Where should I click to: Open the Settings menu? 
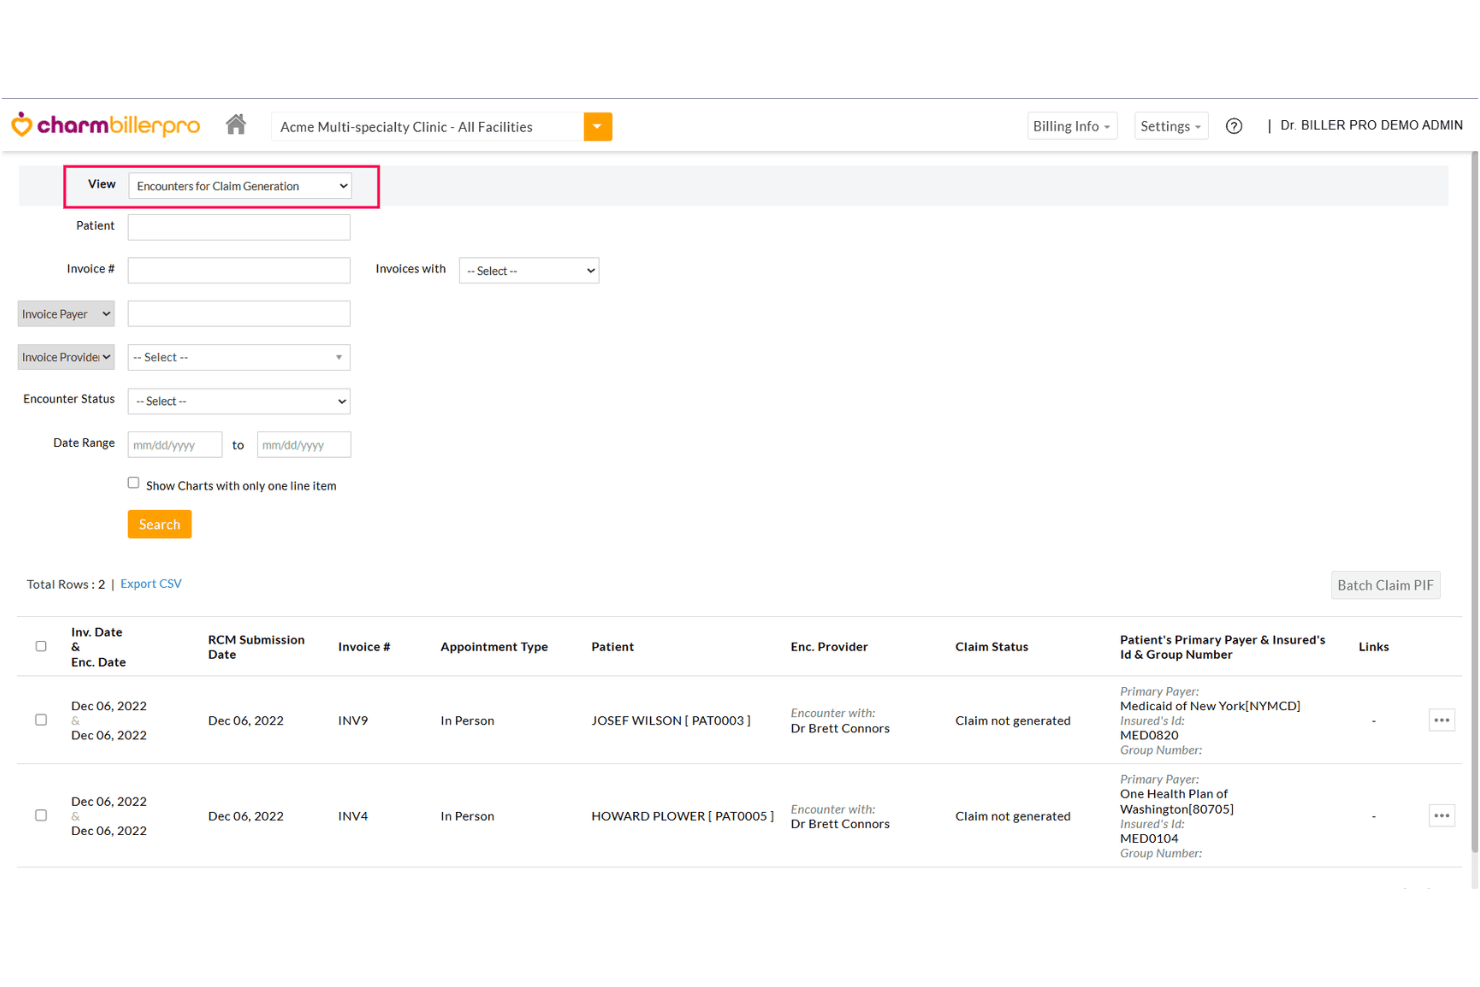click(x=1171, y=126)
